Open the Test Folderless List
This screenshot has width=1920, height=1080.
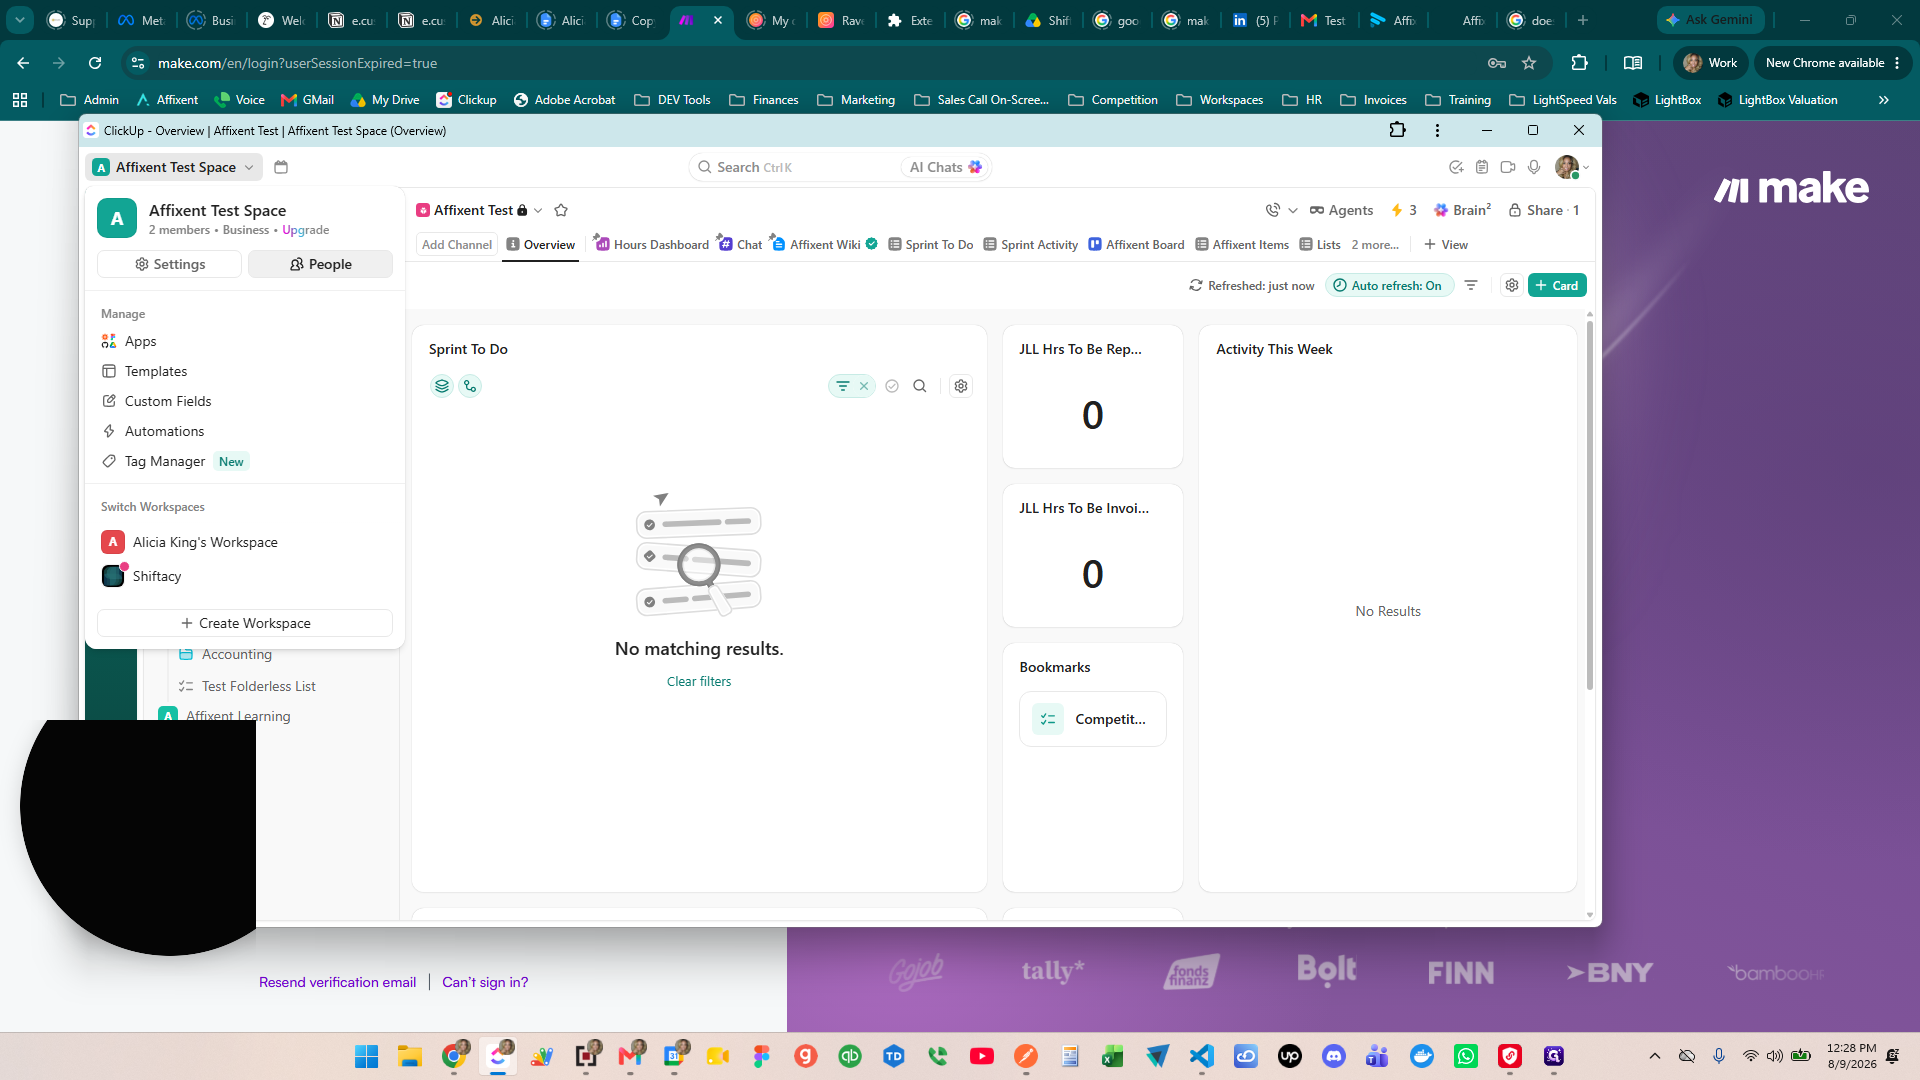(259, 686)
